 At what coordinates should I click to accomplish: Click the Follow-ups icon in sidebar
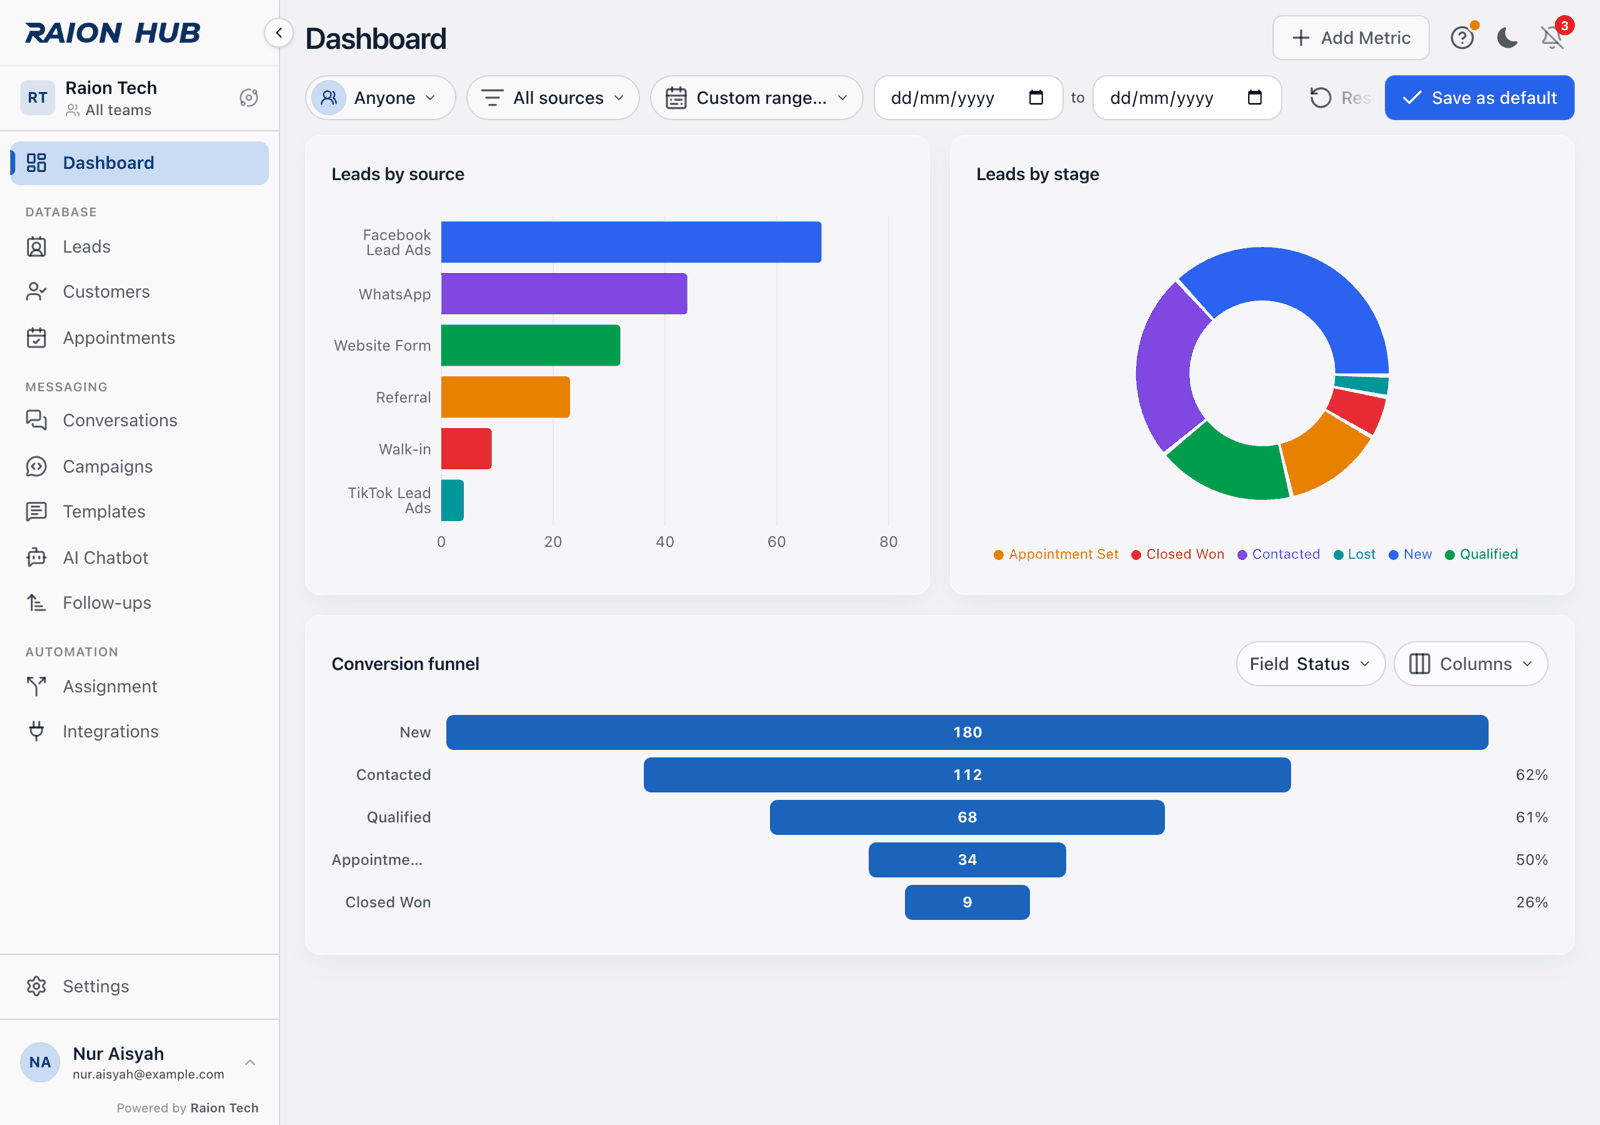(37, 603)
